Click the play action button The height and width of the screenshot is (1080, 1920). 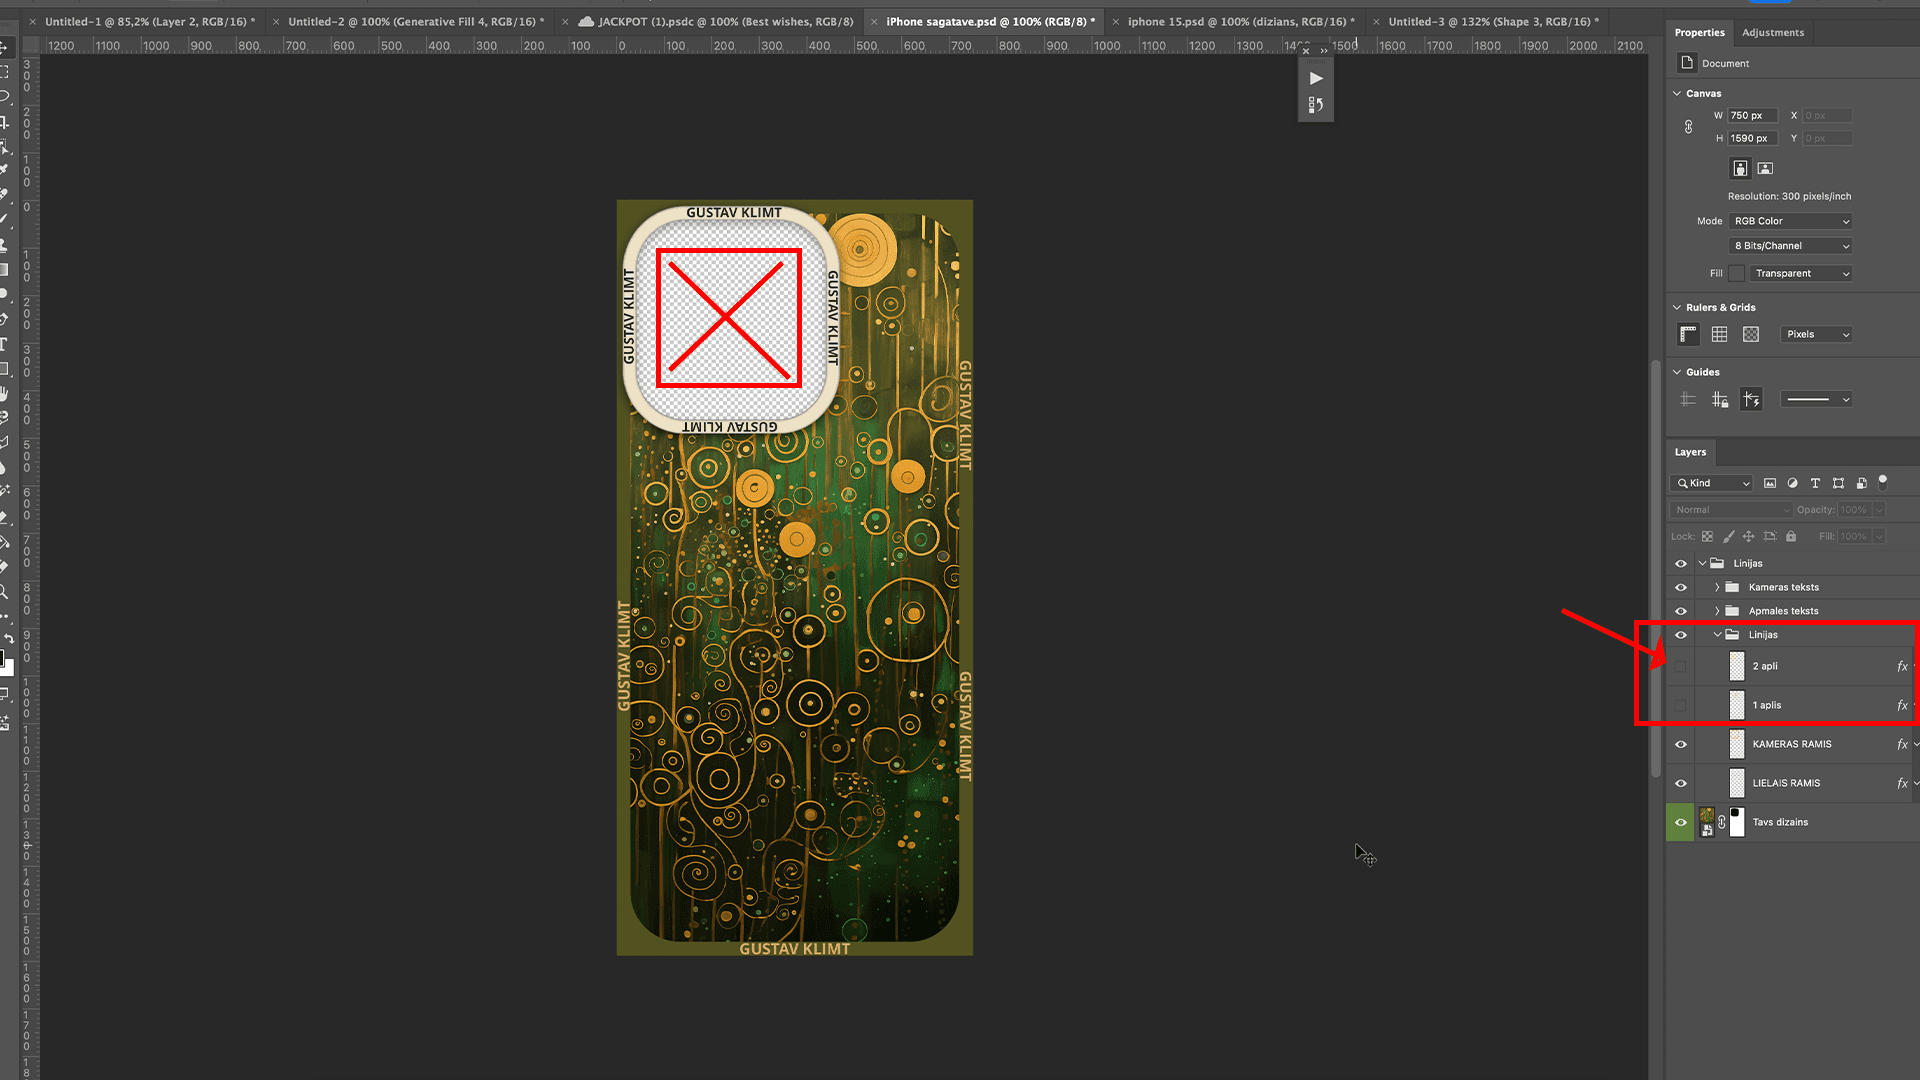click(x=1316, y=78)
